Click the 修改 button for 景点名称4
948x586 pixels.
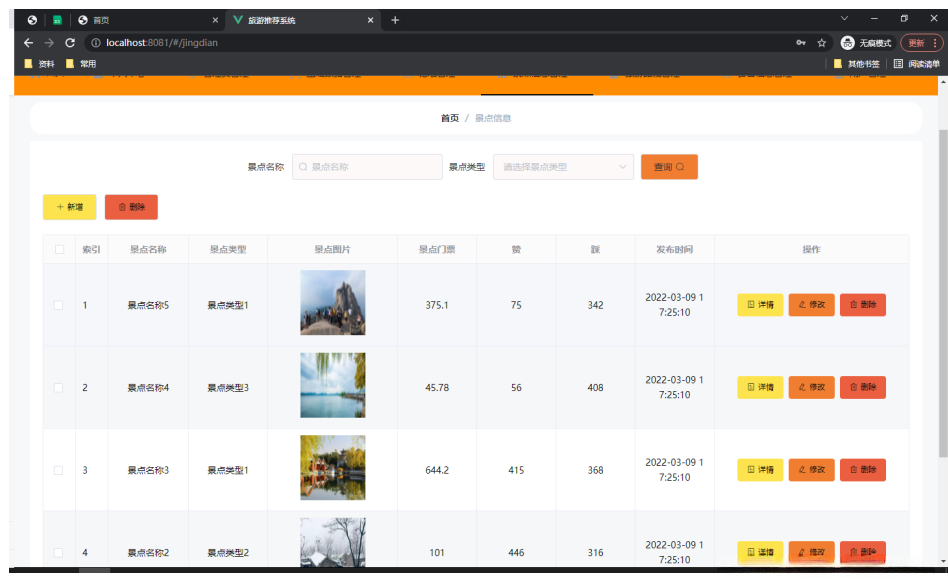(x=811, y=388)
